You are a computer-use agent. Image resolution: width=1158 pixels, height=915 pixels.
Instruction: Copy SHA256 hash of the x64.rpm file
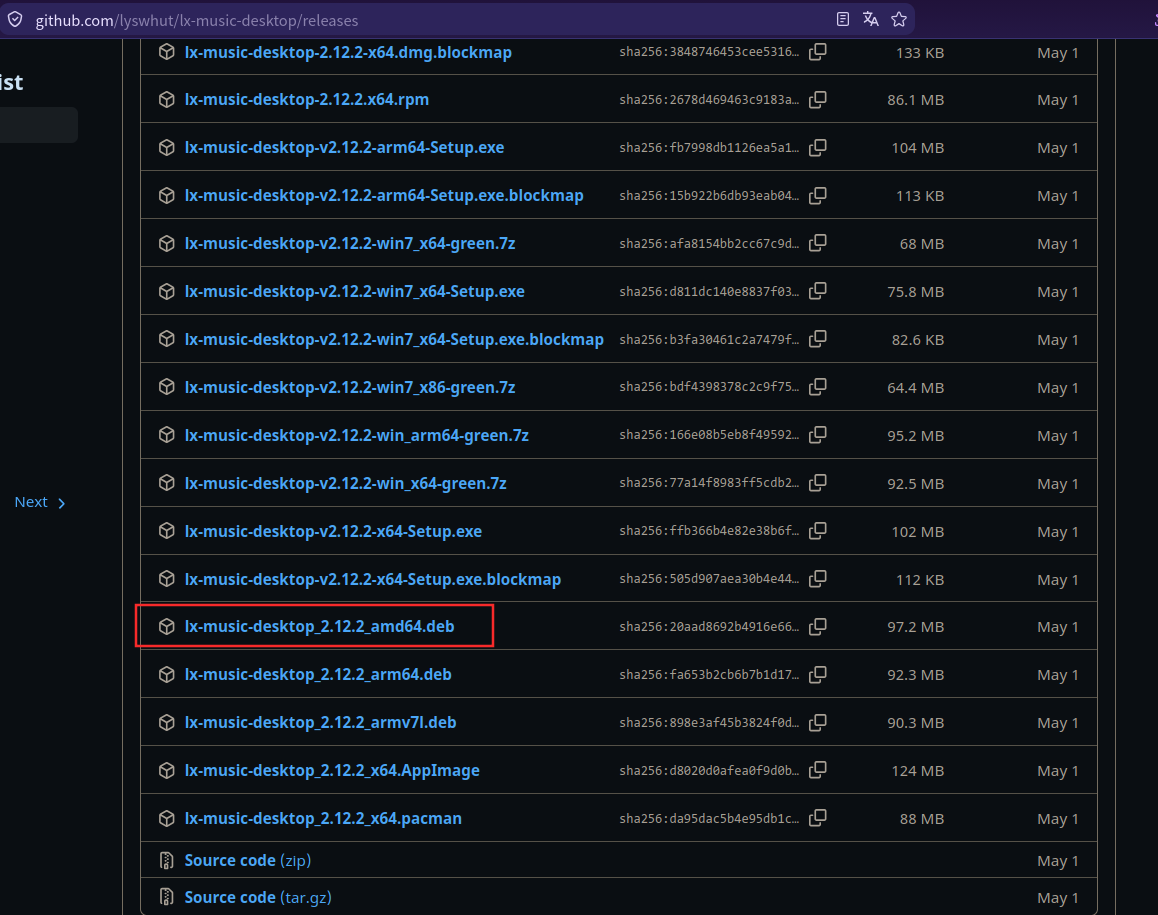coord(818,100)
